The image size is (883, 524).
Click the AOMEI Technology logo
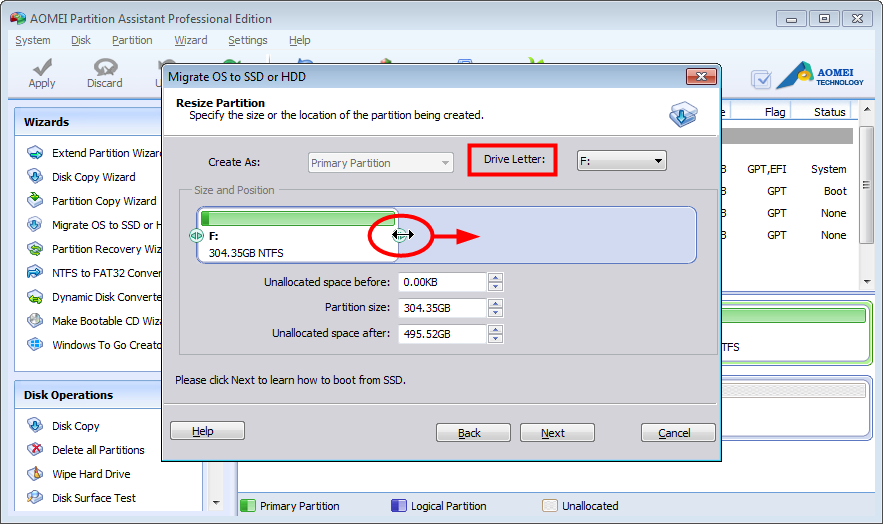pyautogui.click(x=820, y=76)
